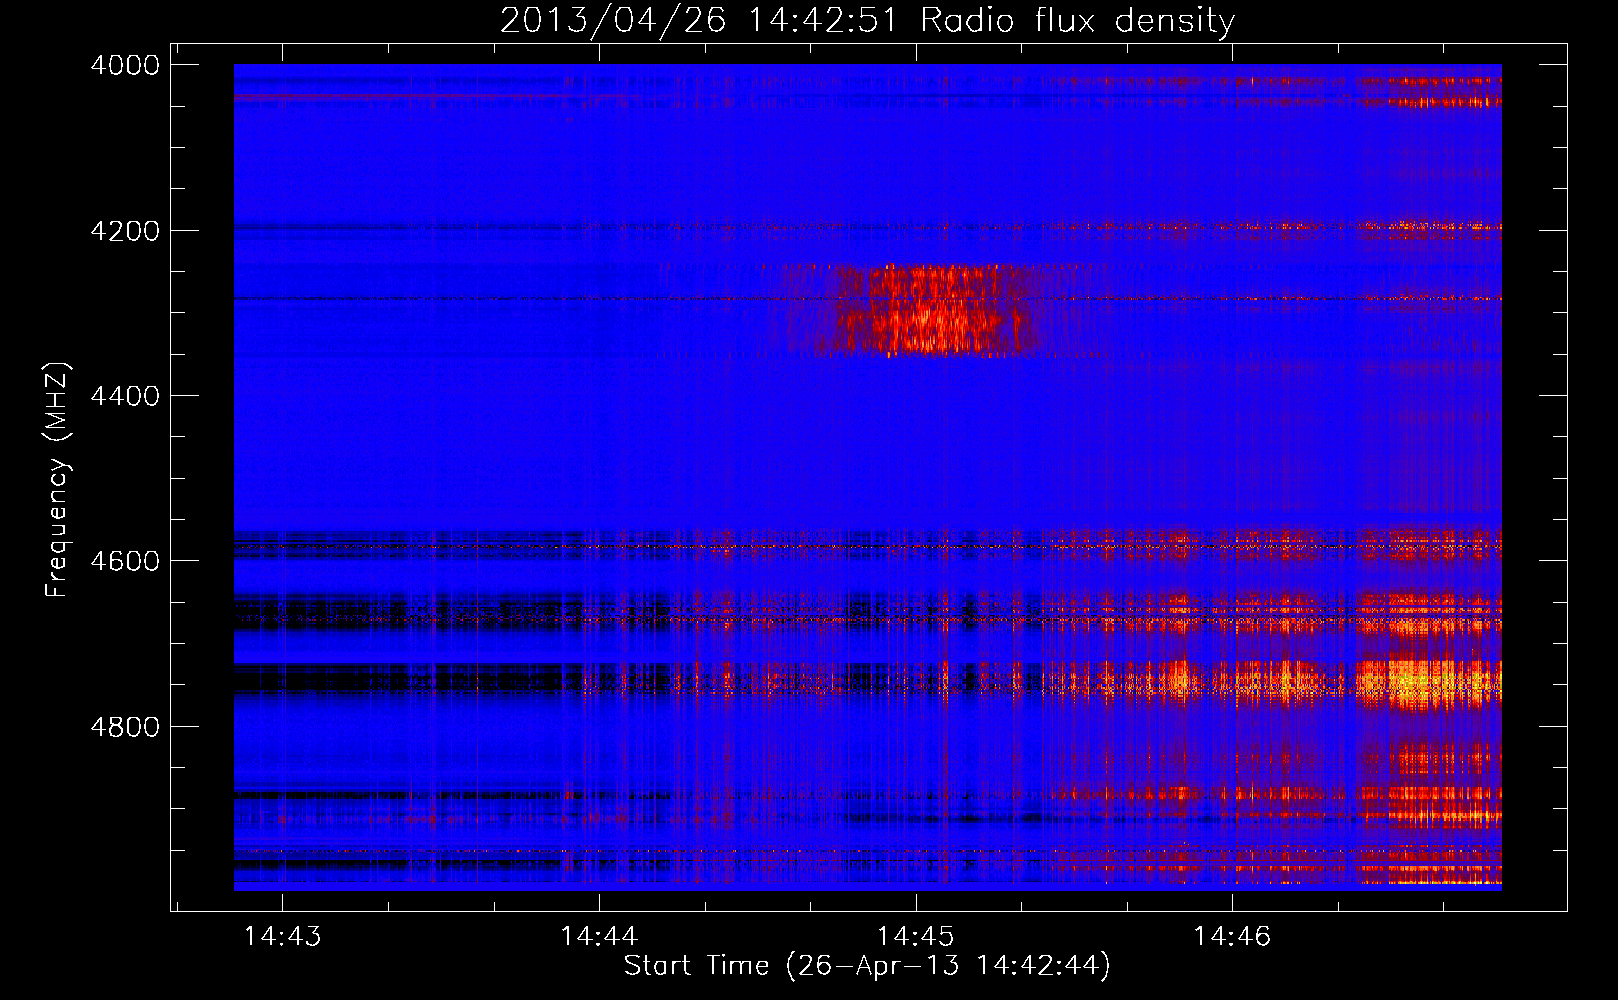Click the 4000 frequency tick label

pyautogui.click(x=125, y=65)
